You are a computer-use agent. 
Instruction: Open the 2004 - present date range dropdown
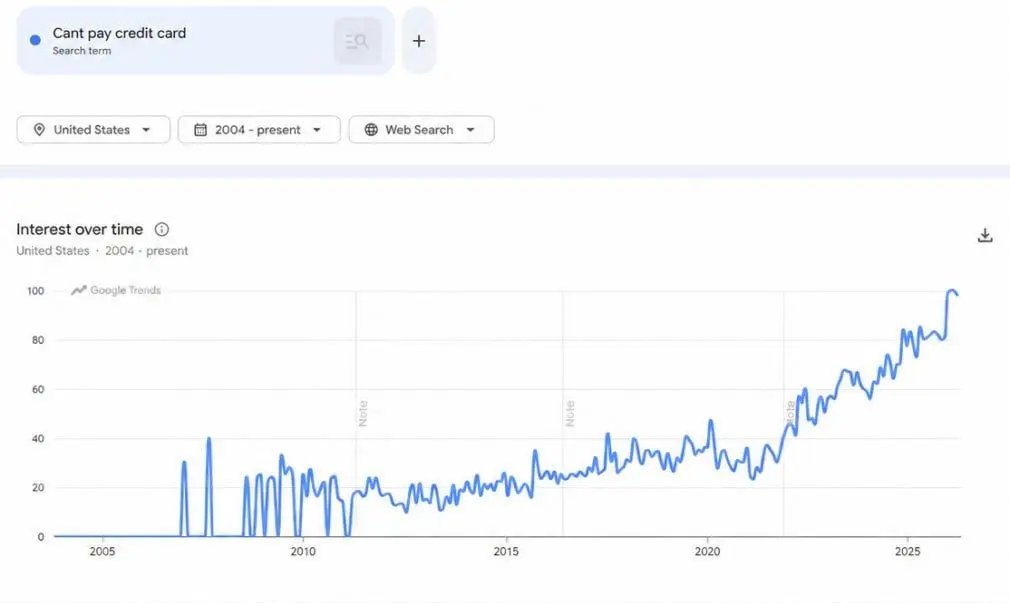259,129
